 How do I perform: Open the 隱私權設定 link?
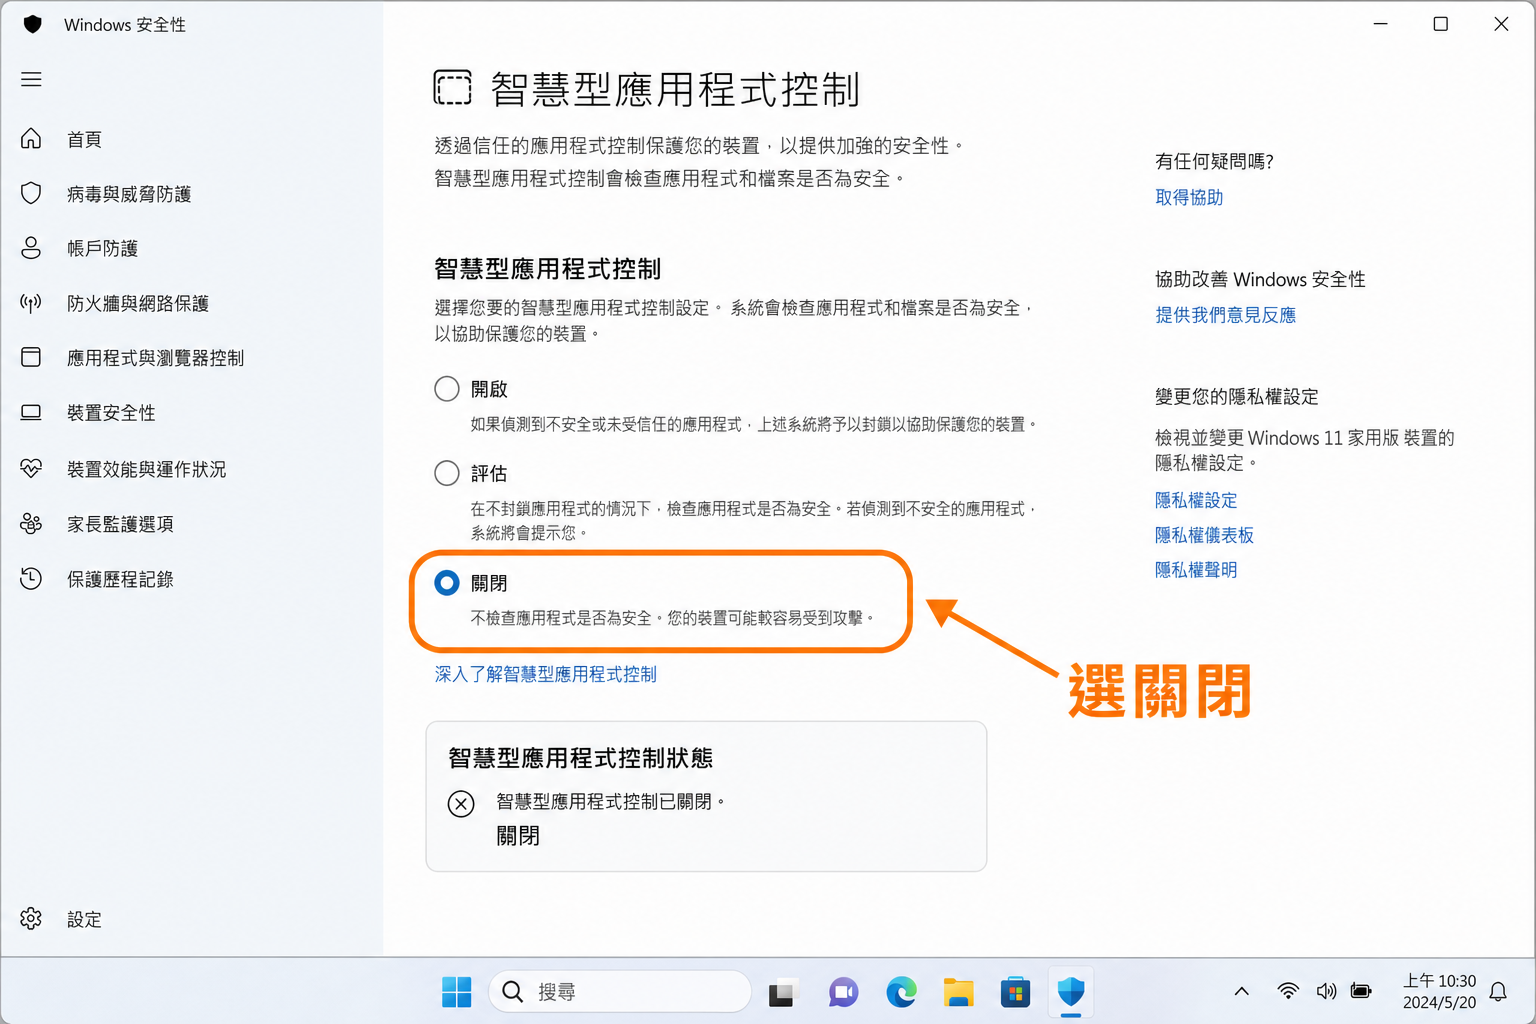point(1196,500)
